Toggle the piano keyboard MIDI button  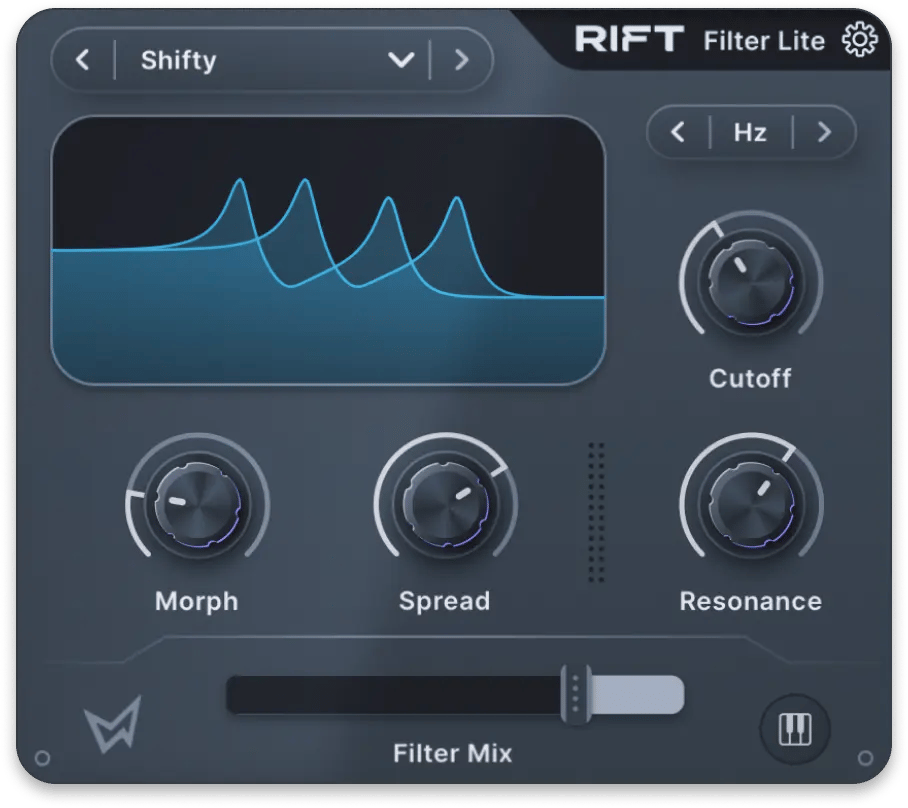click(794, 729)
